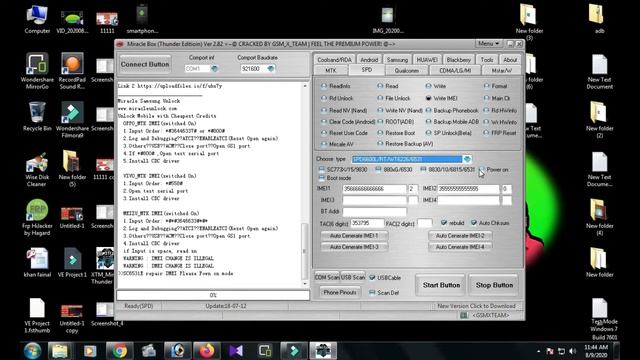Click Auto Generate IMEI-1 button
The height and width of the screenshot is (360, 640).
353,236
